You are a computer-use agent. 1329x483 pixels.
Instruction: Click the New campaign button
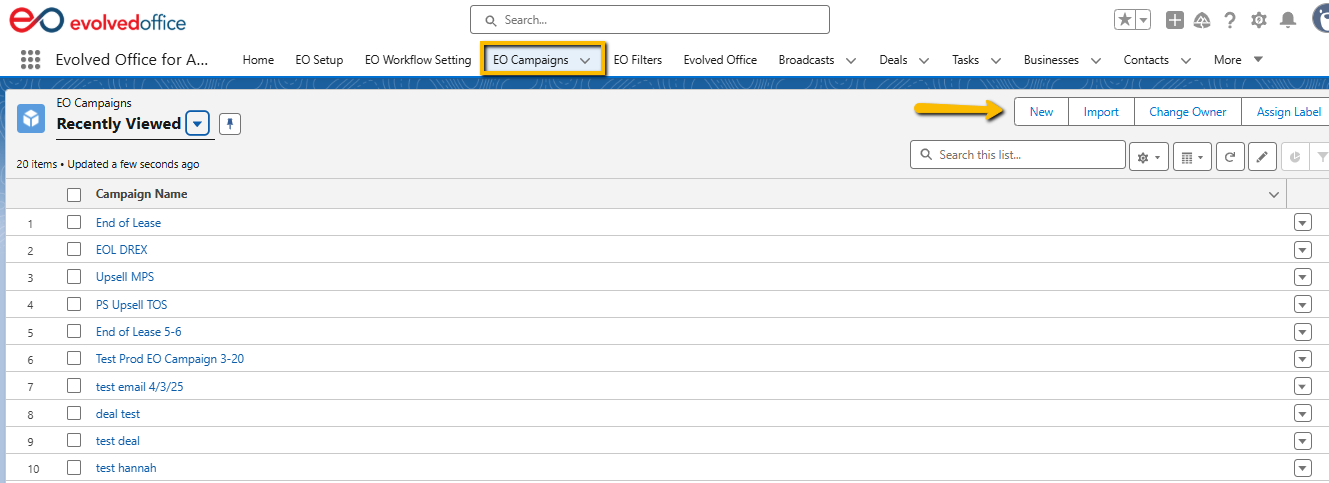[1041, 112]
